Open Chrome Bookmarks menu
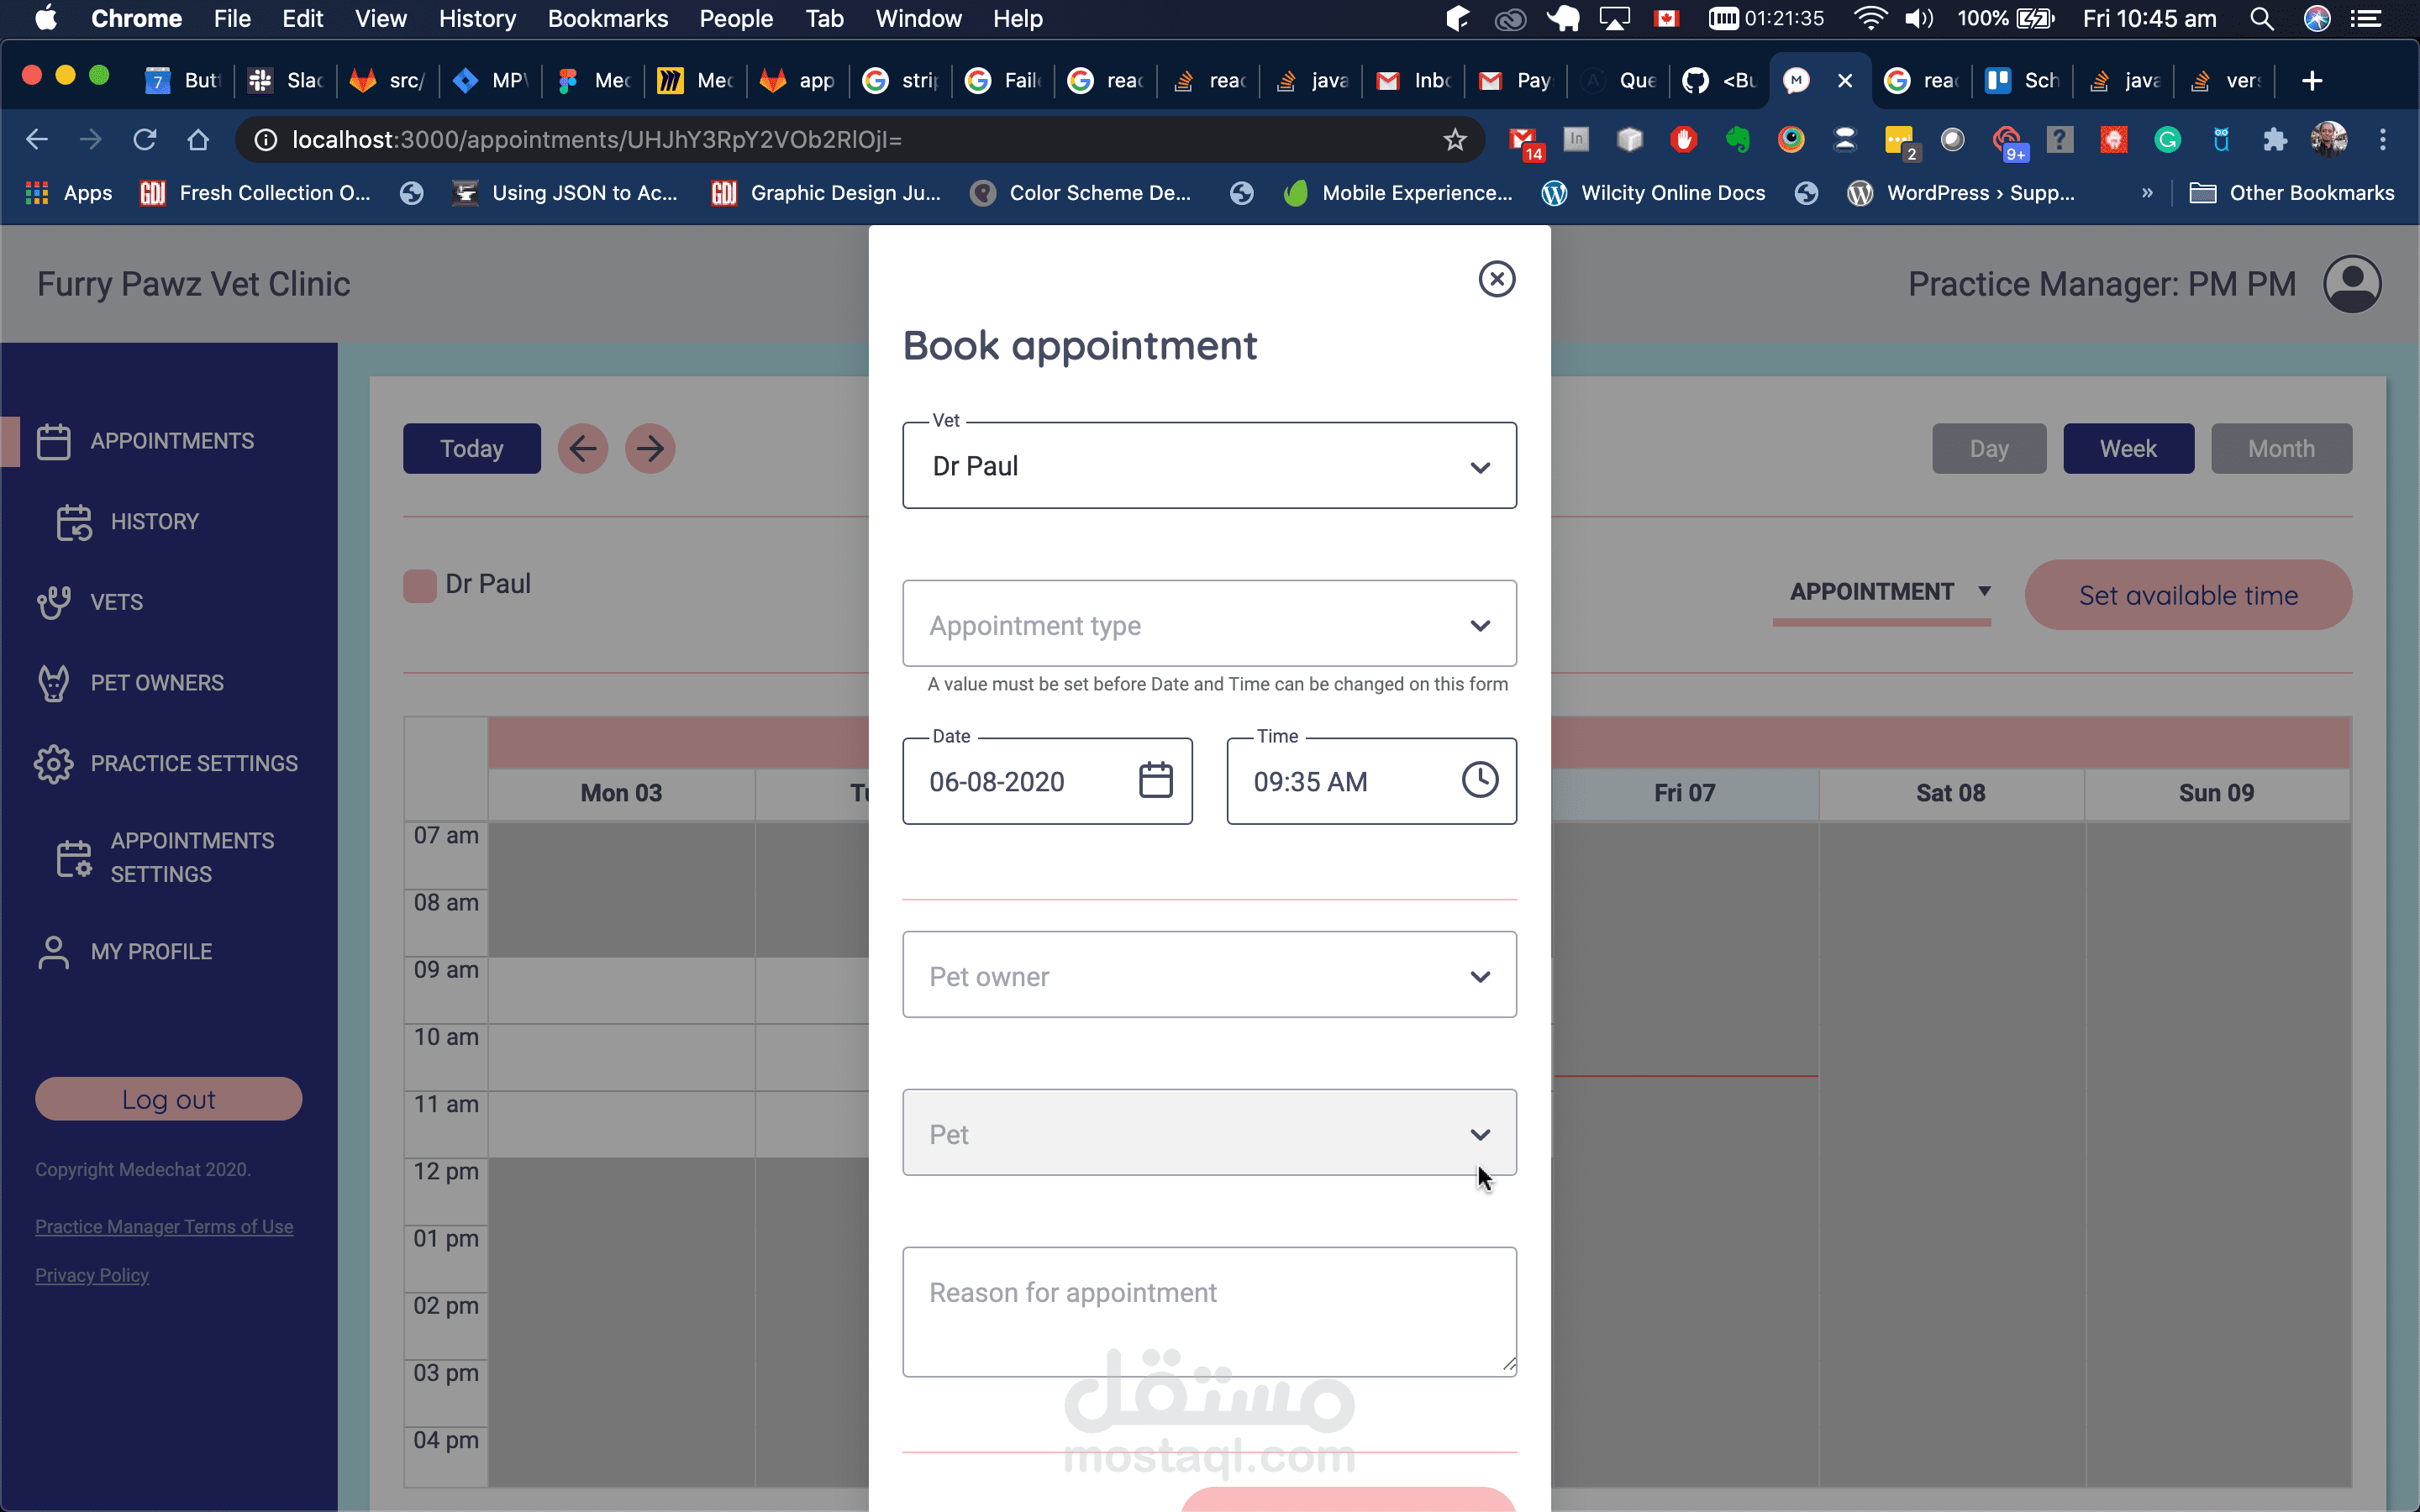Image resolution: width=2420 pixels, height=1512 pixels. point(607,19)
